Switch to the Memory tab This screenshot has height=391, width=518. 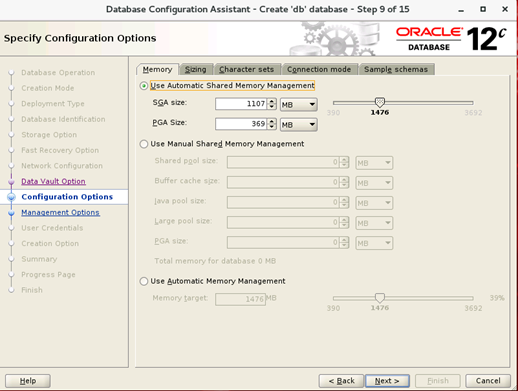[157, 69]
